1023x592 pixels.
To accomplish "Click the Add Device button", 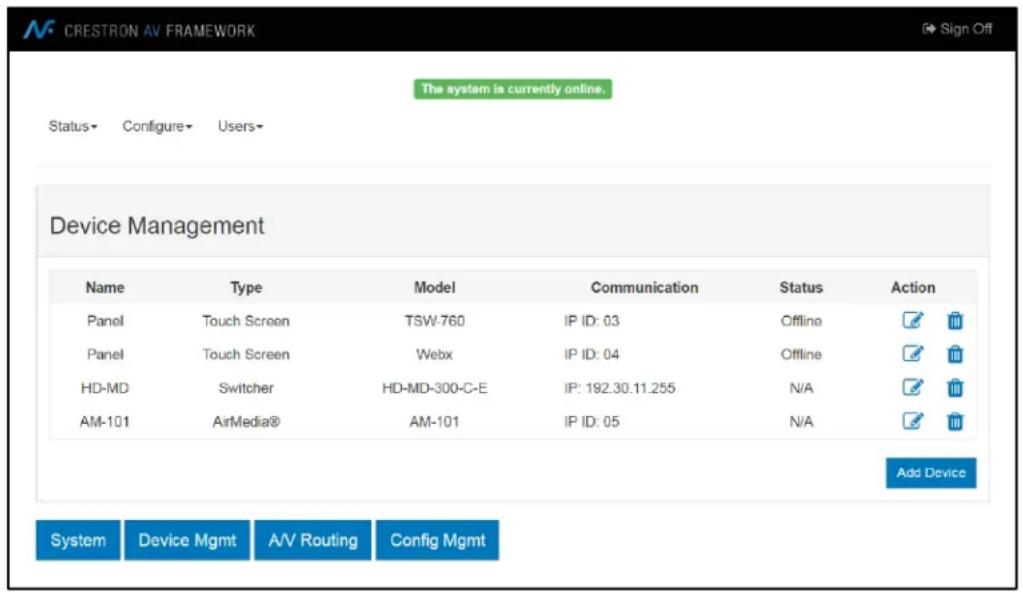I will [931, 473].
